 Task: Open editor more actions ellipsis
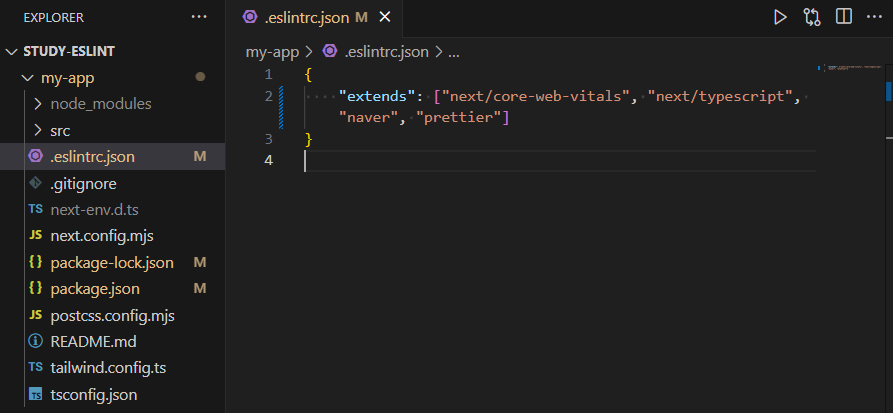tap(874, 17)
